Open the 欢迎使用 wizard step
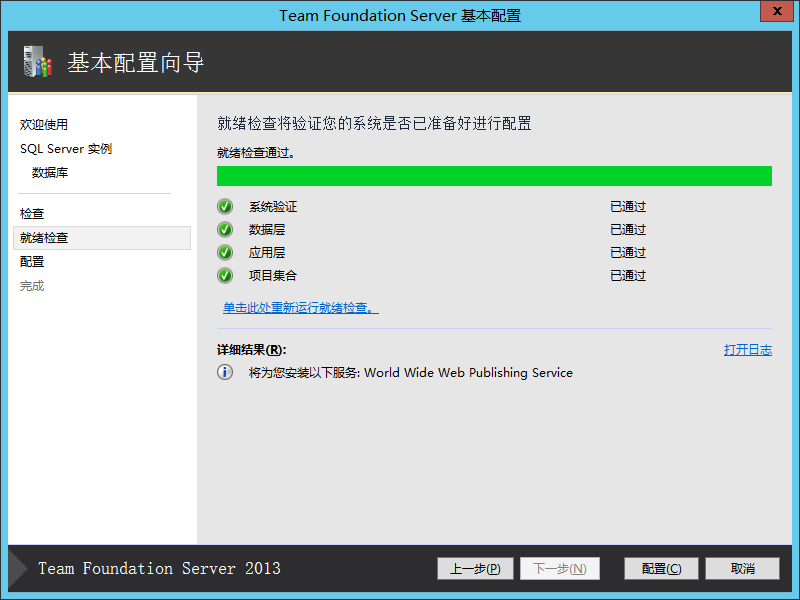The width and height of the screenshot is (800, 600). pos(44,124)
